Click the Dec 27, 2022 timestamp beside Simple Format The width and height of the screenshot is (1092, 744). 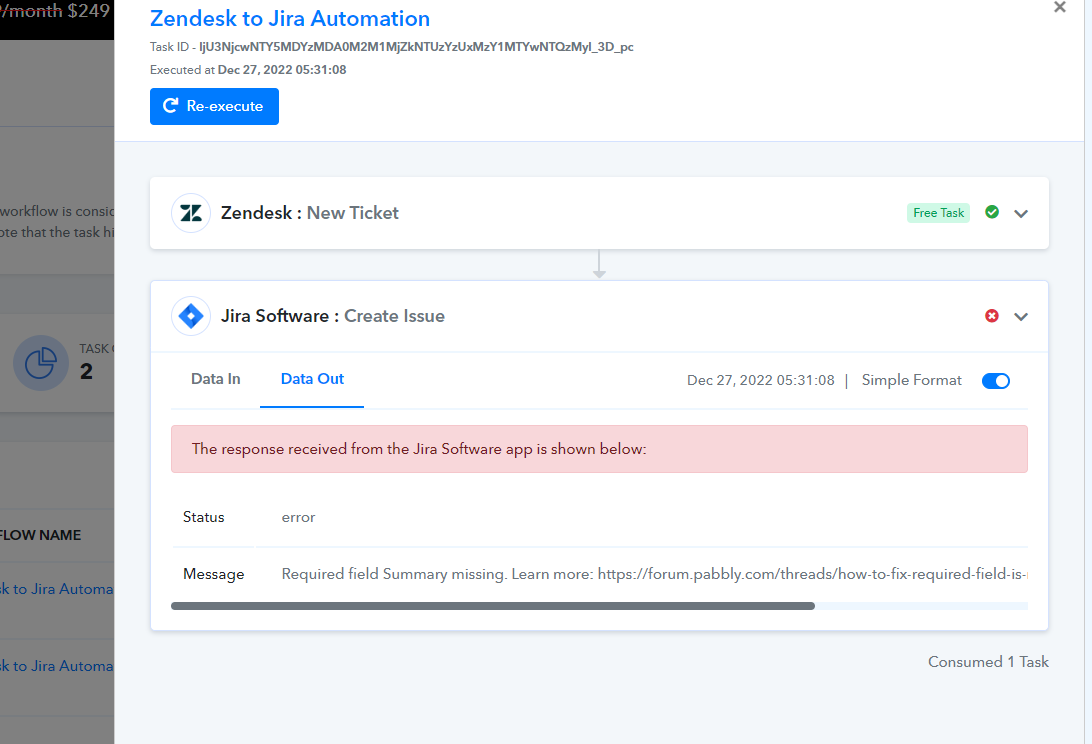[760, 380]
